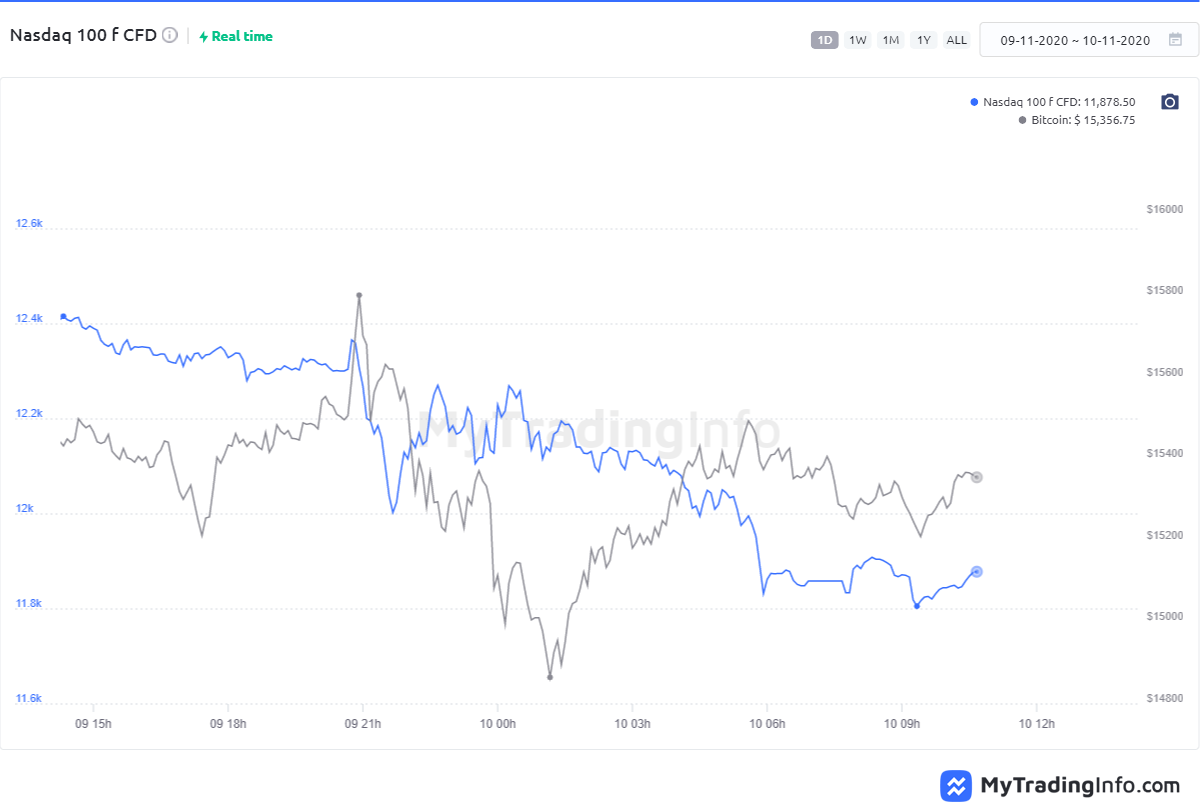Click the "10 00h" time axis label
Screen dimensions: 1200x810
pos(498,723)
